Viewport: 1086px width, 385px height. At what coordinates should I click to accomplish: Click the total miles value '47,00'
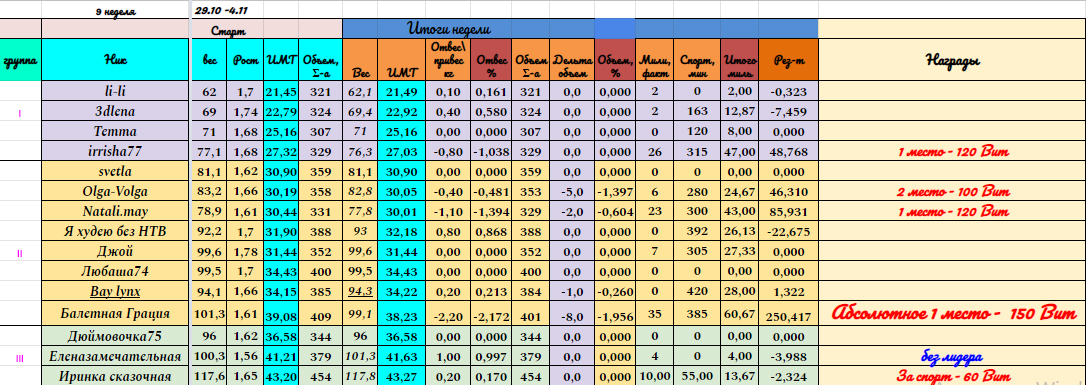pyautogui.click(x=740, y=151)
